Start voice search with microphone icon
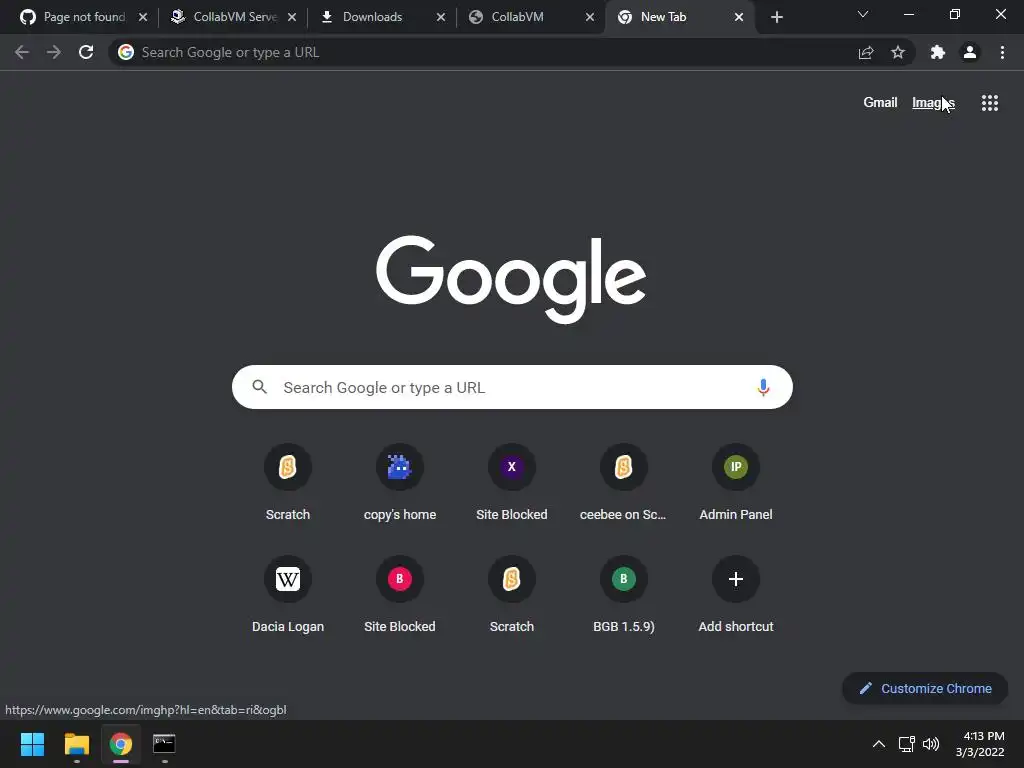This screenshot has width=1024, height=768. (763, 387)
